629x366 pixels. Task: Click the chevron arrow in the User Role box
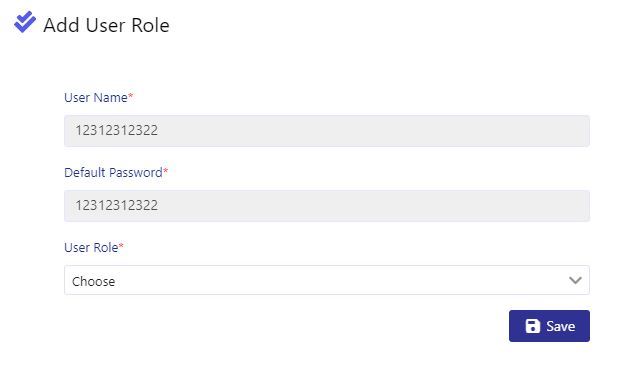click(x=575, y=280)
